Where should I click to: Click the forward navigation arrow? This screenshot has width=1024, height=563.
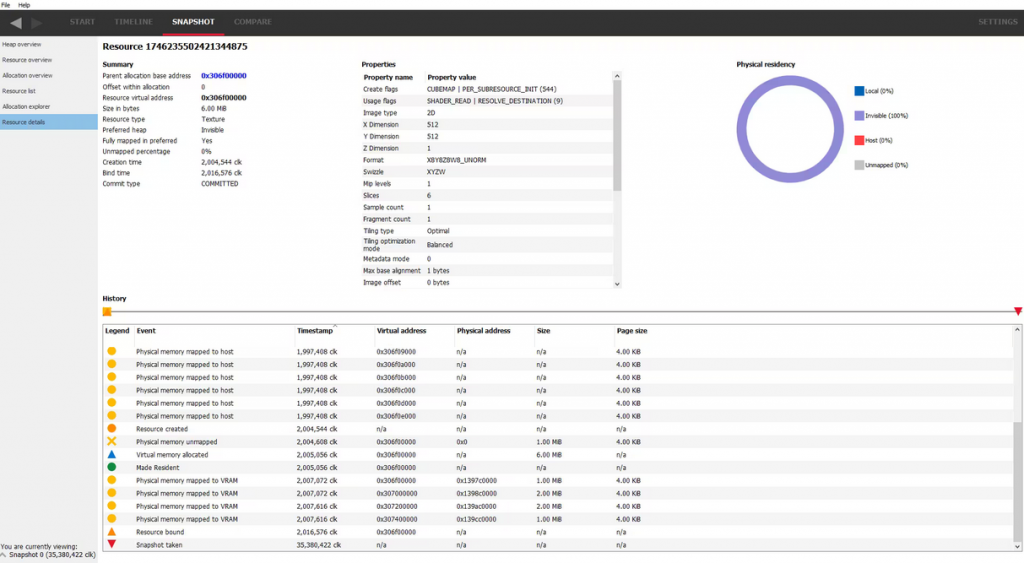[x=37, y=22]
